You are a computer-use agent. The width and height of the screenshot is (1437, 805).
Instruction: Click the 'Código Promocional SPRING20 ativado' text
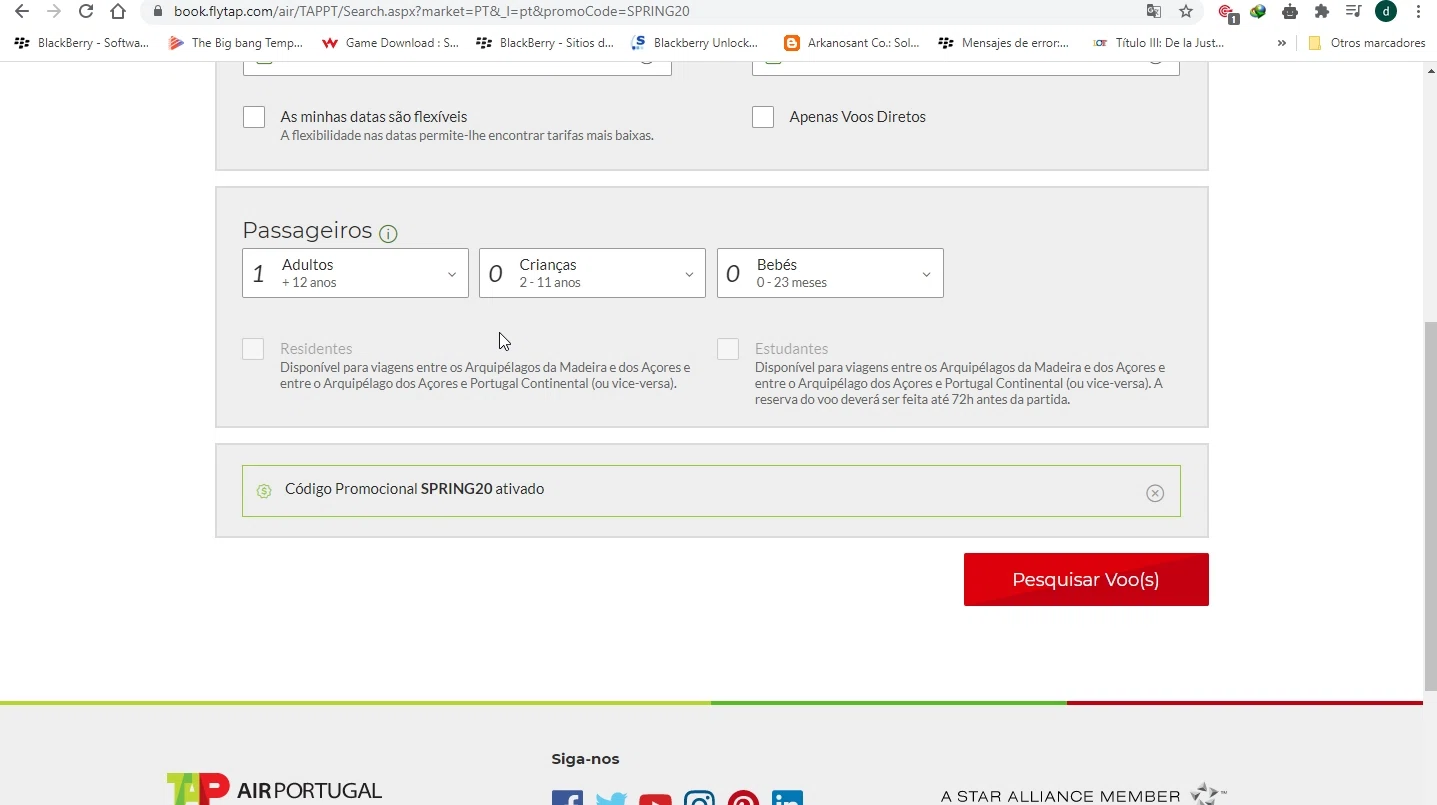(x=415, y=489)
